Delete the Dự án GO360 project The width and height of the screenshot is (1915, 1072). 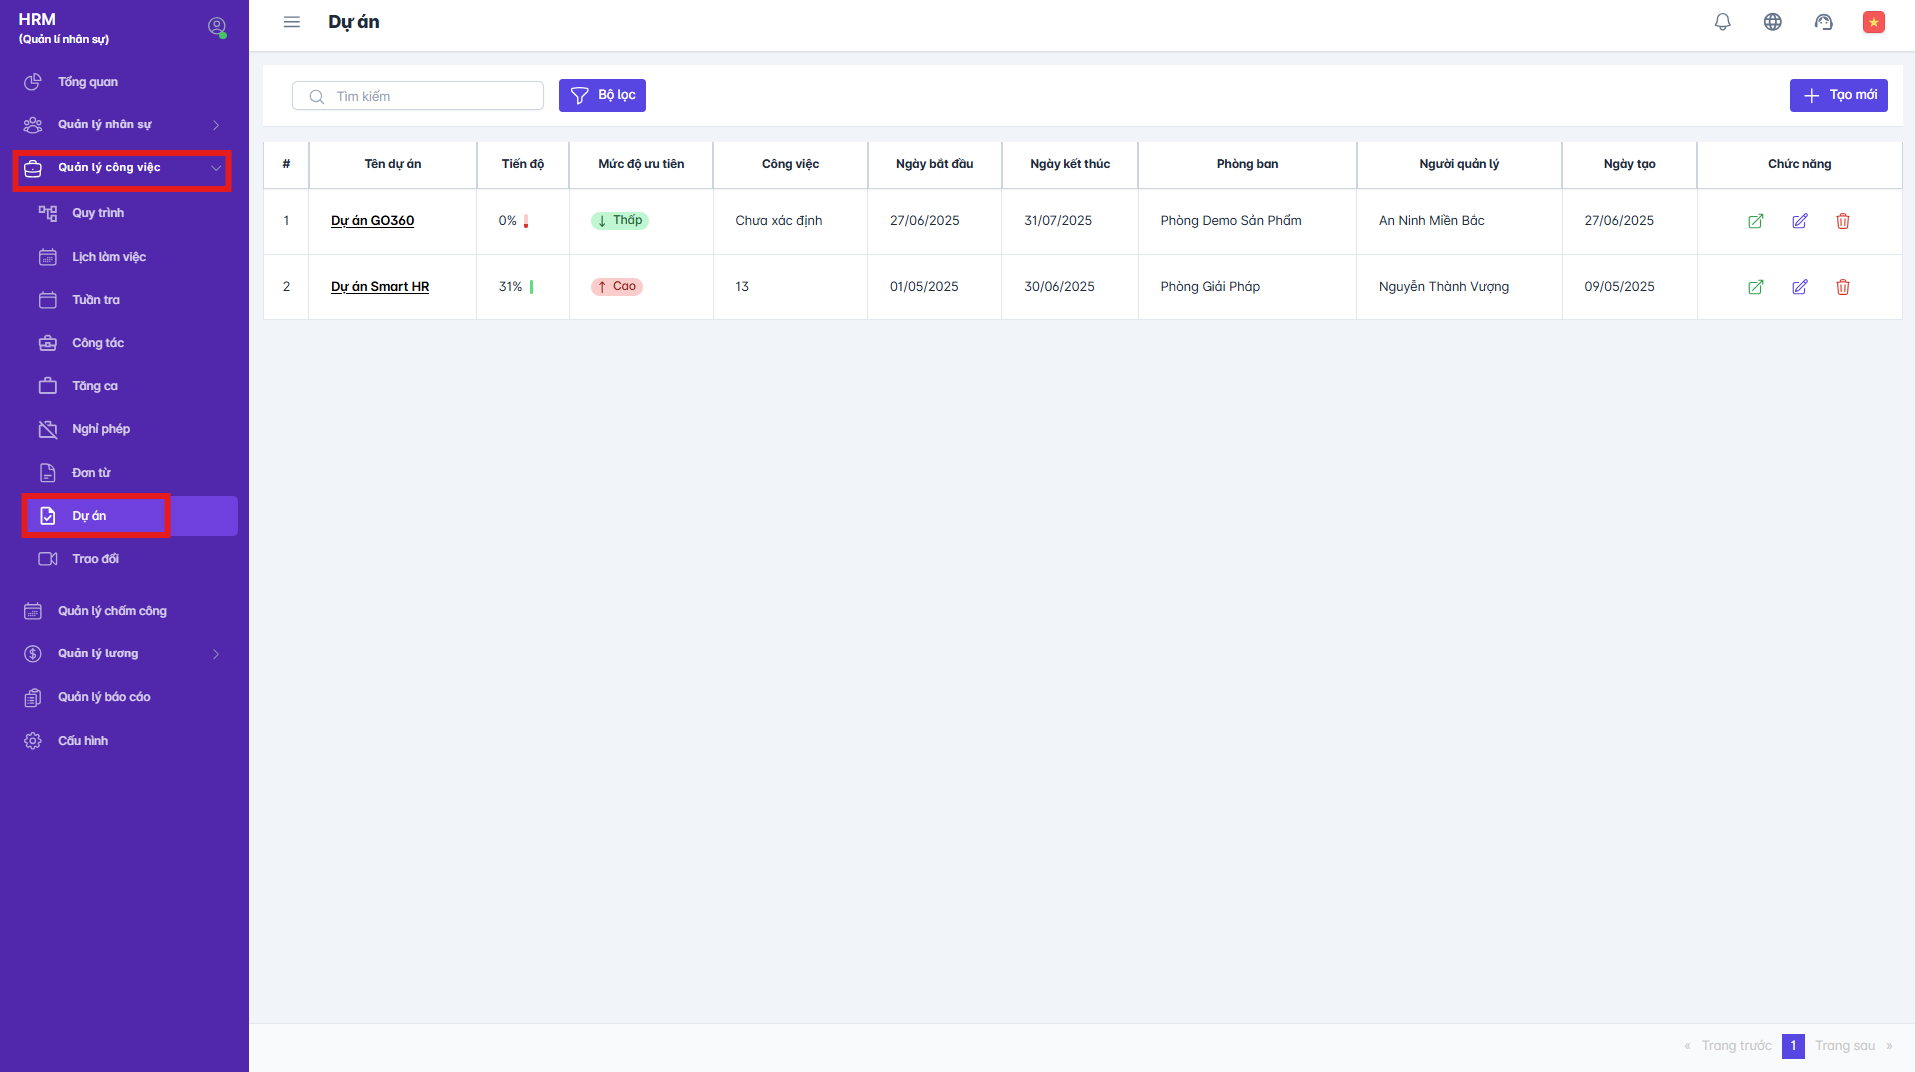[x=1842, y=221]
